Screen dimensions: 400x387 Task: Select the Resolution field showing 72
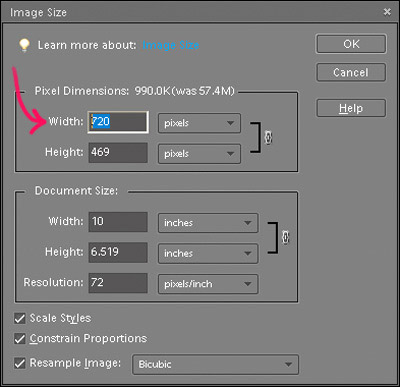click(118, 283)
